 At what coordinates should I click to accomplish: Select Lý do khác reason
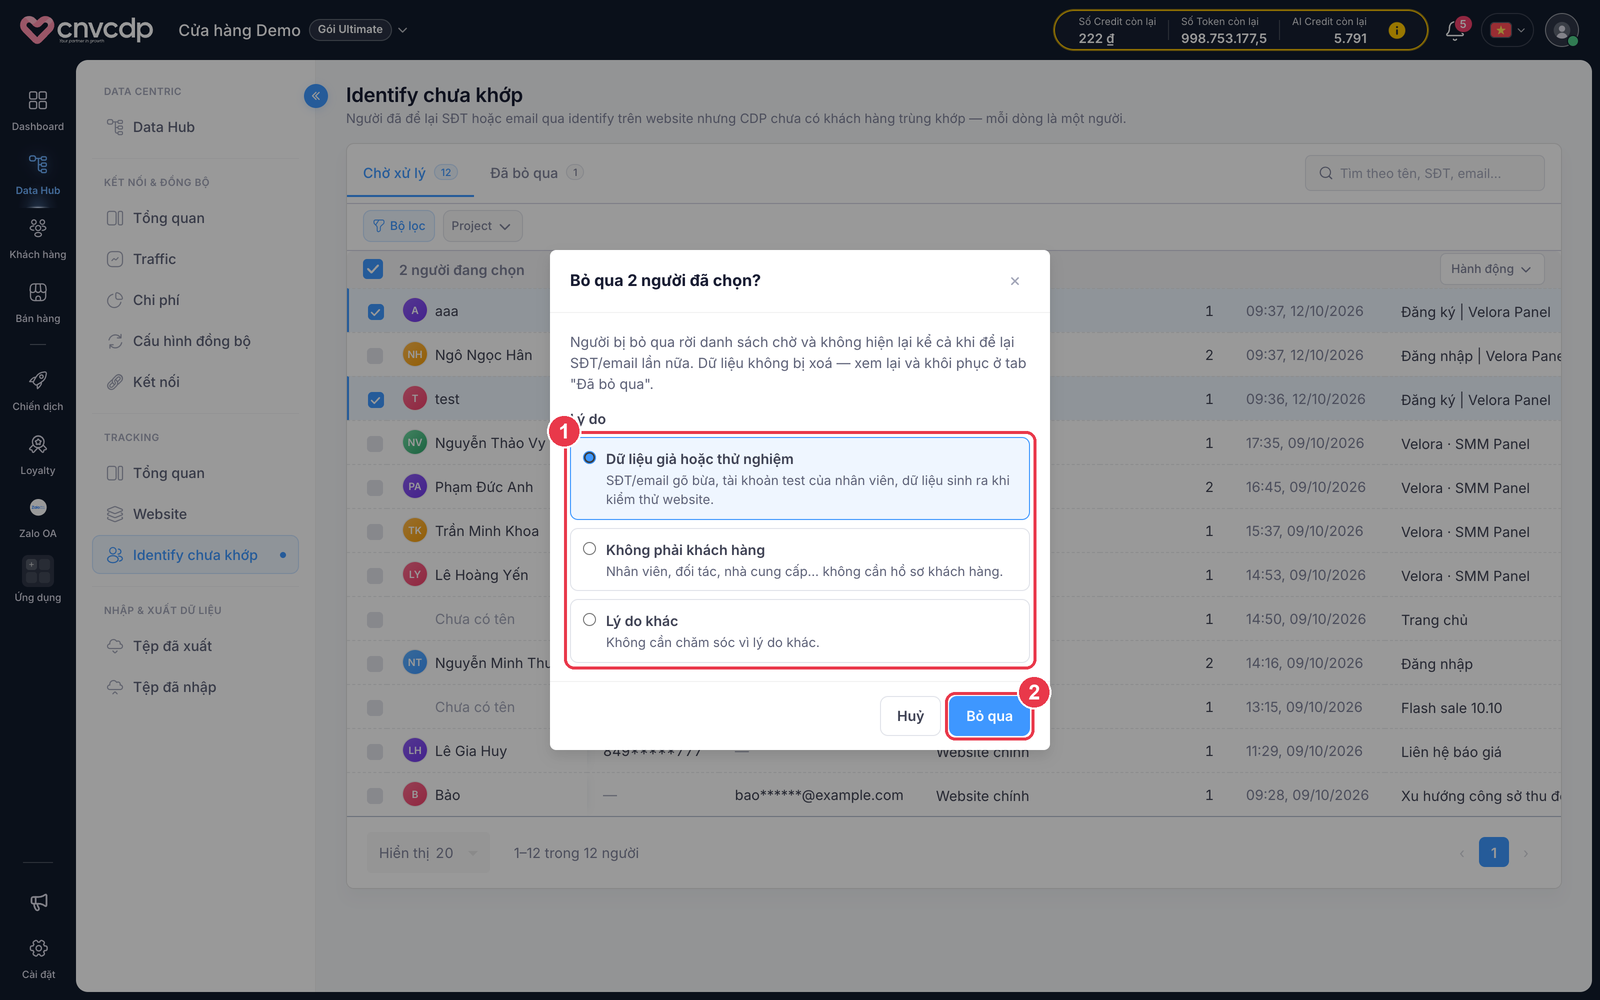coord(800,631)
